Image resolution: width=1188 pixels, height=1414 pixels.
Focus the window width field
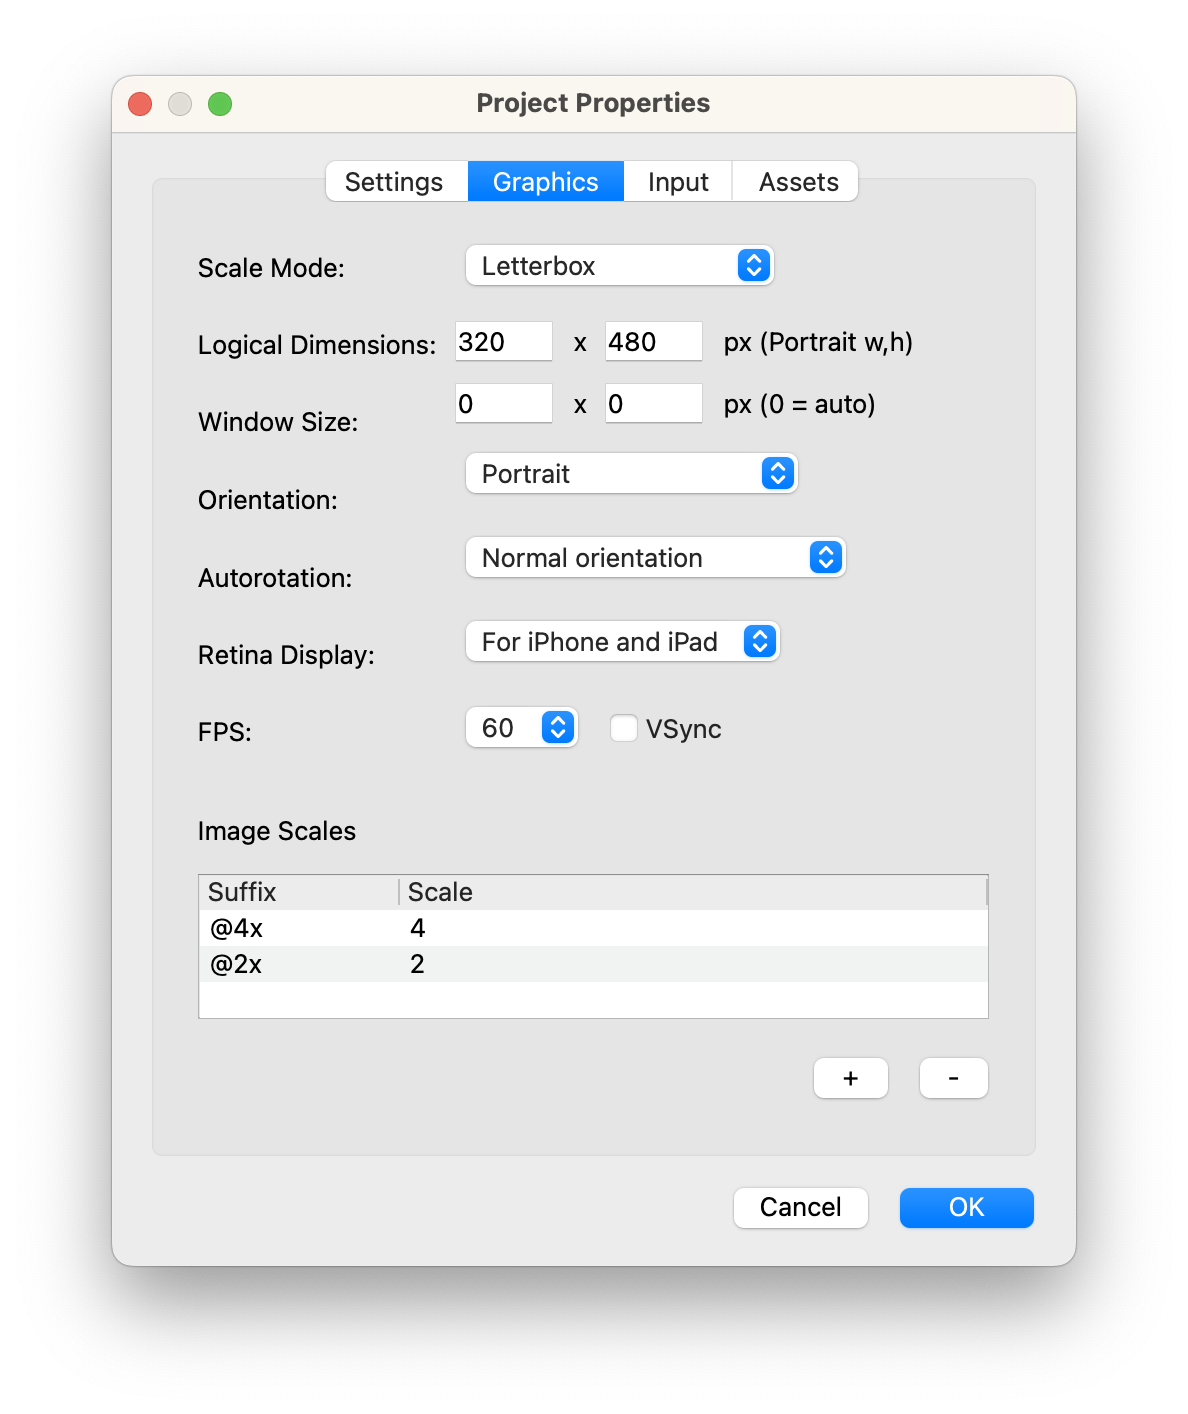pos(504,404)
